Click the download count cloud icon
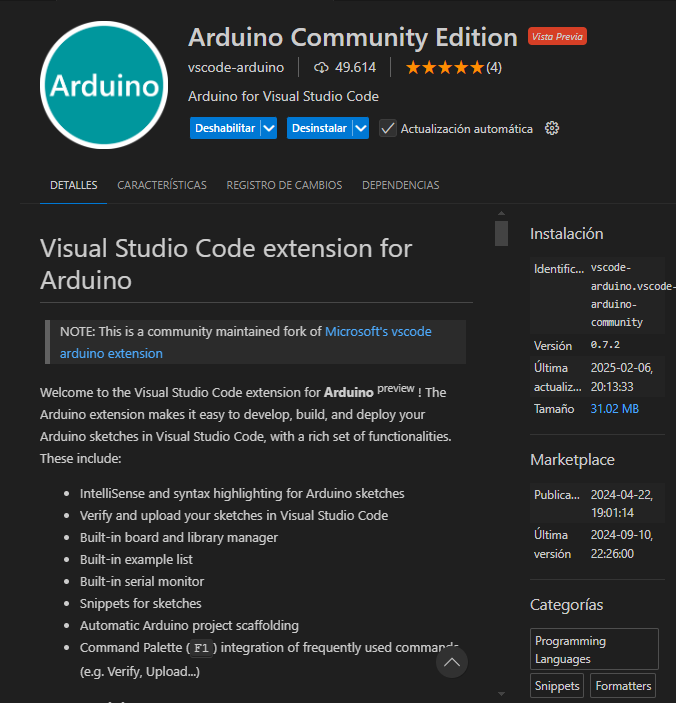This screenshot has width=676, height=703. pyautogui.click(x=321, y=68)
